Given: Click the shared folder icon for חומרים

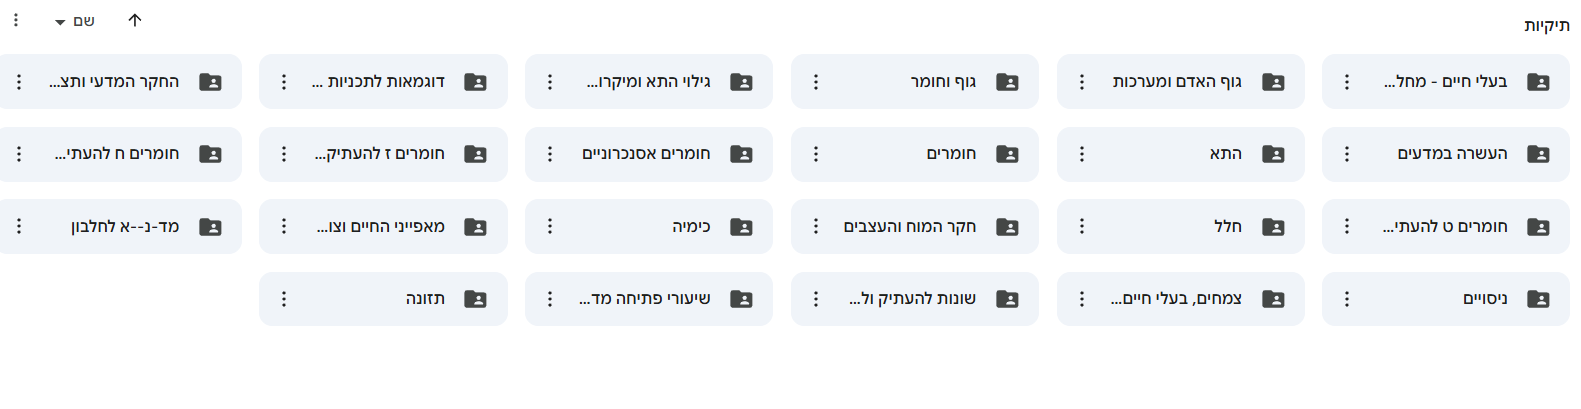Looking at the screenshot, I should click(x=1007, y=154).
